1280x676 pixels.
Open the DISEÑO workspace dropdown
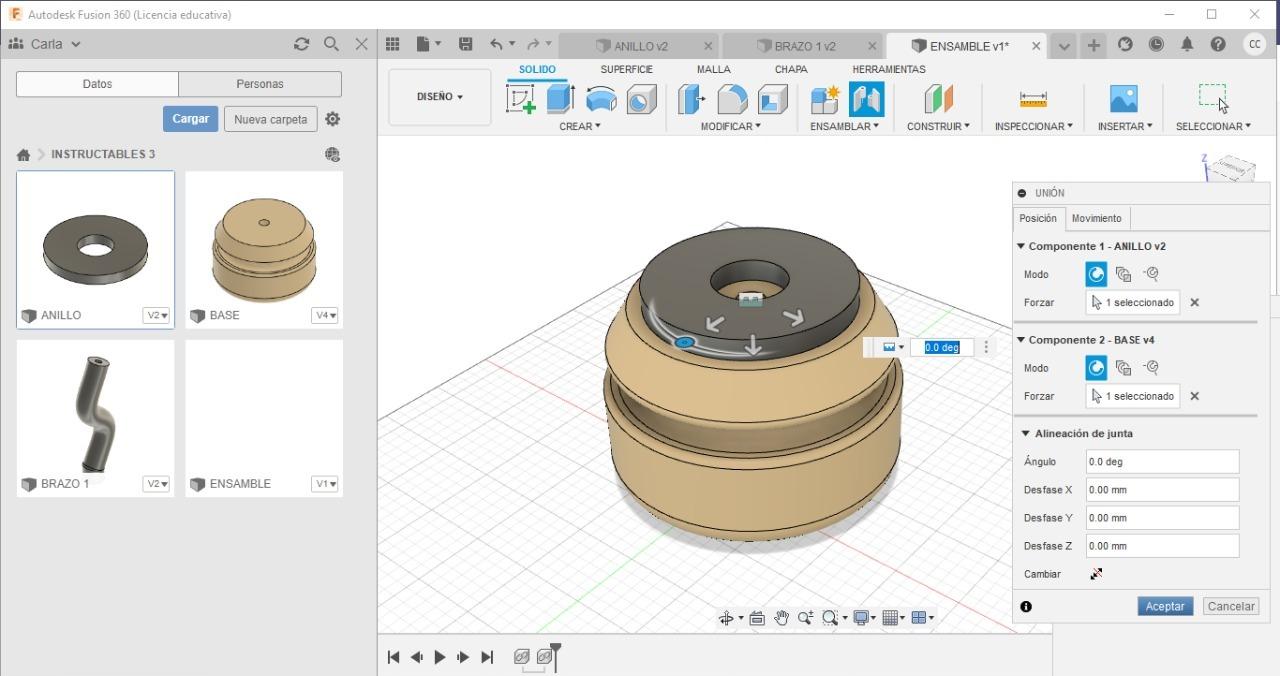[440, 97]
